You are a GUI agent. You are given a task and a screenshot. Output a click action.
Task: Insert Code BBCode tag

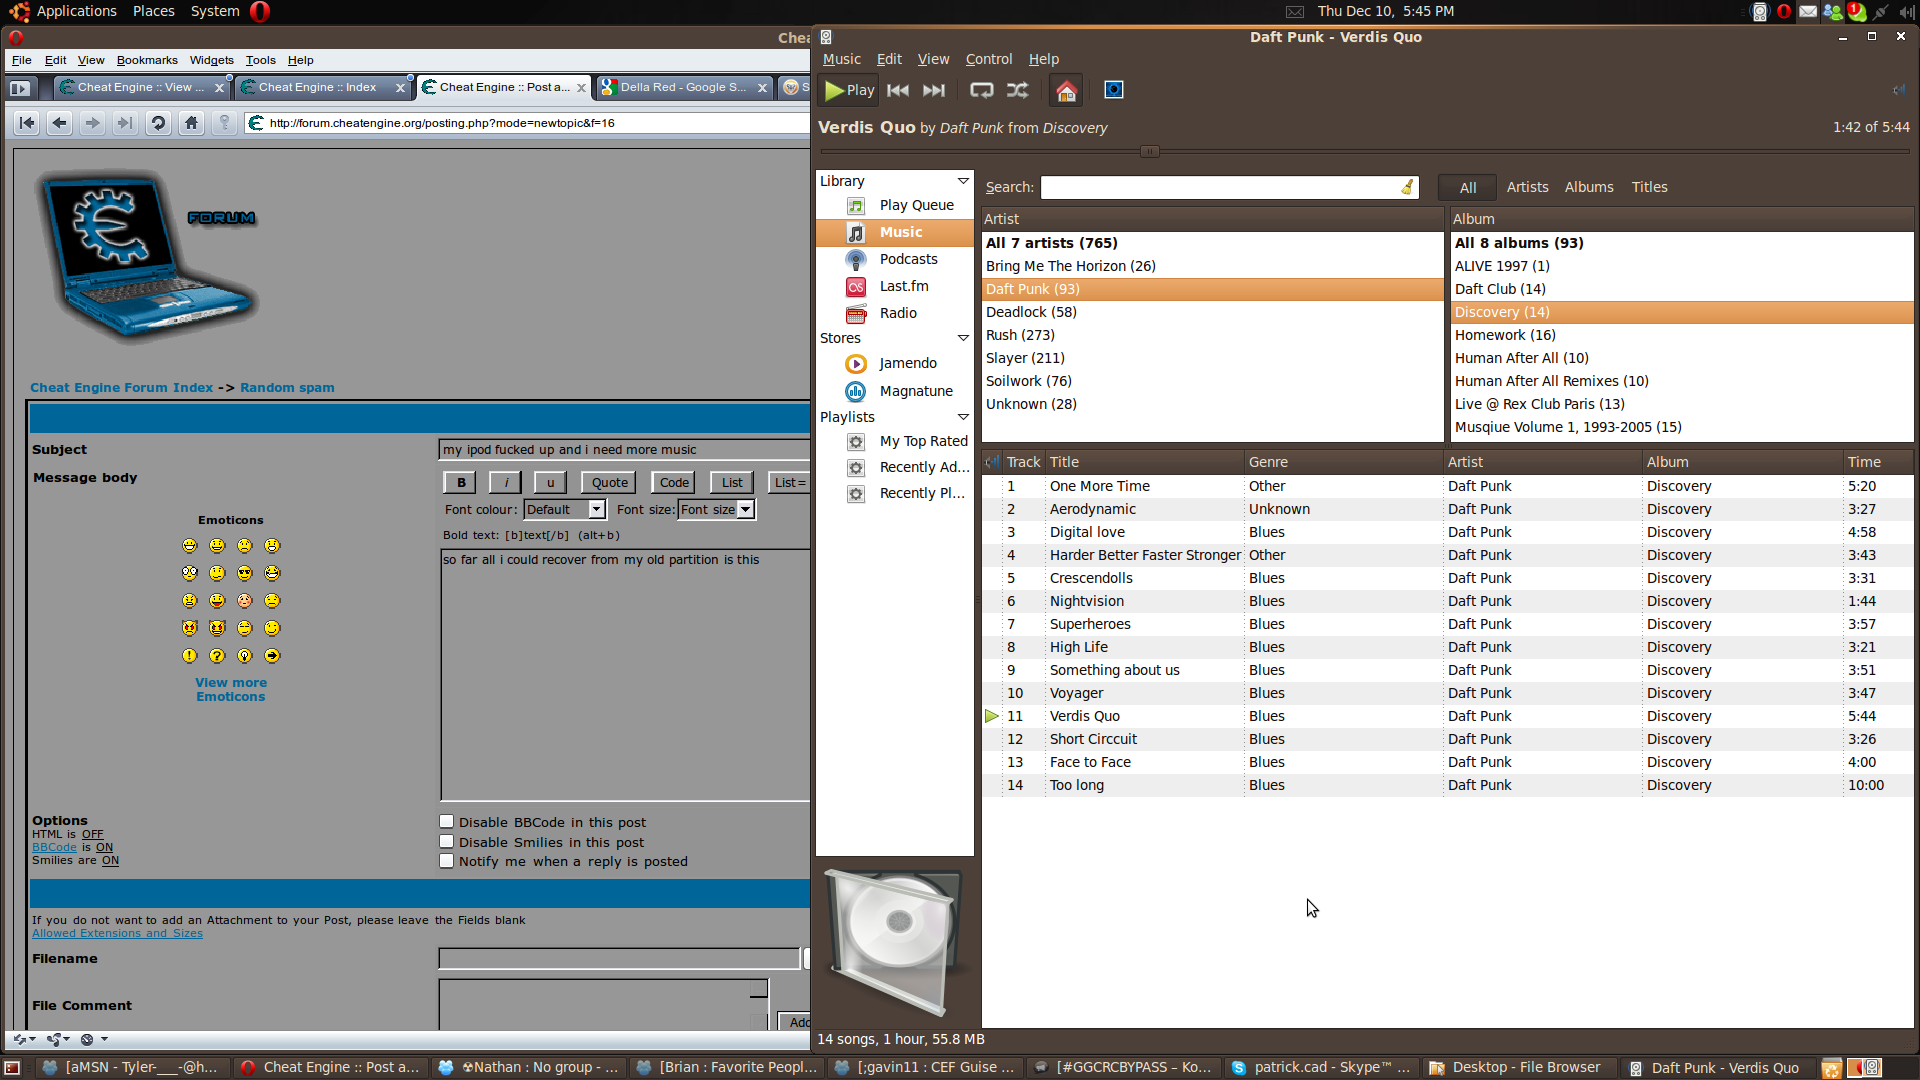click(x=674, y=482)
